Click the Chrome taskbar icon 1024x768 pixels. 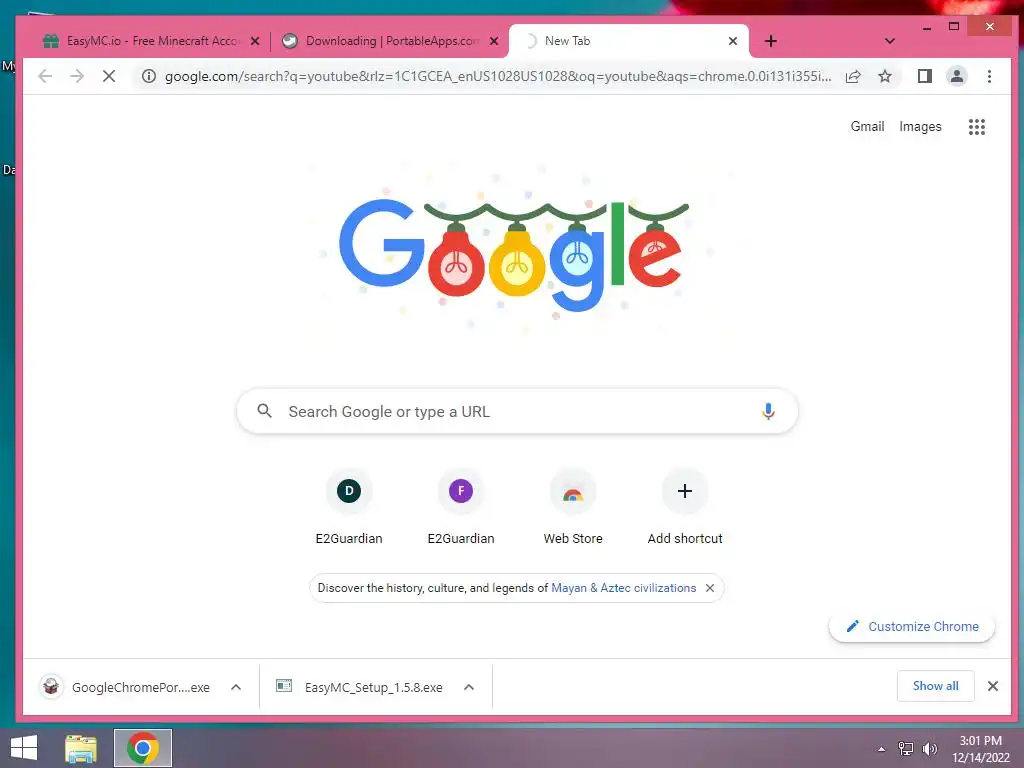pyautogui.click(x=143, y=748)
